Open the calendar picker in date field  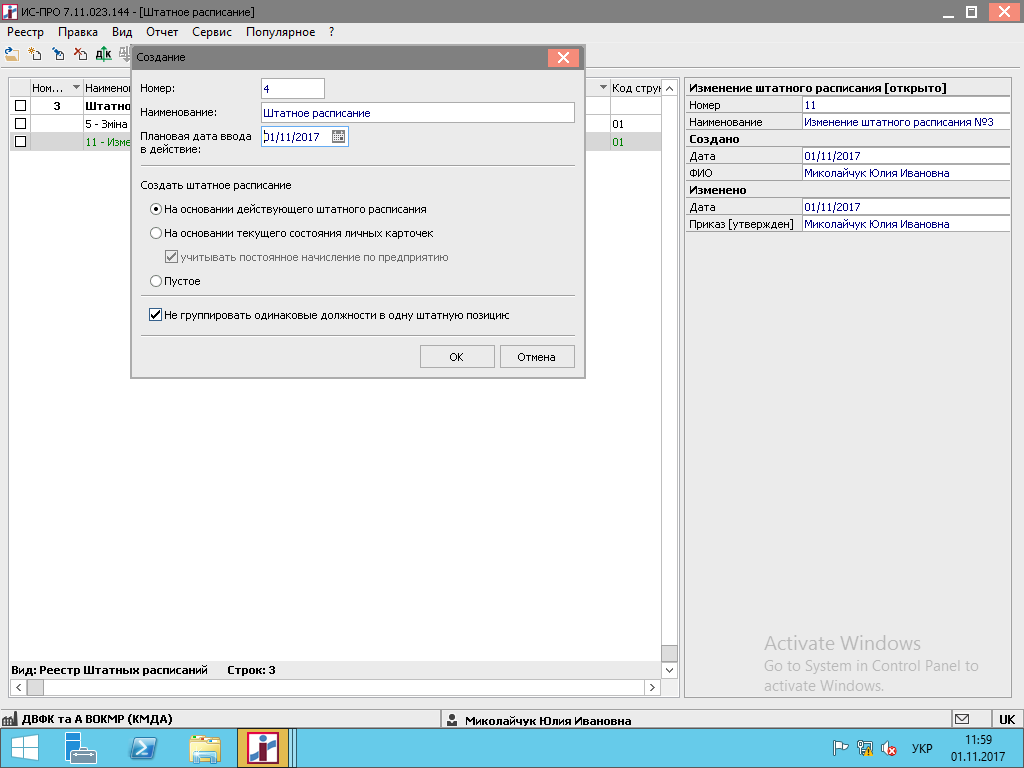click(338, 137)
